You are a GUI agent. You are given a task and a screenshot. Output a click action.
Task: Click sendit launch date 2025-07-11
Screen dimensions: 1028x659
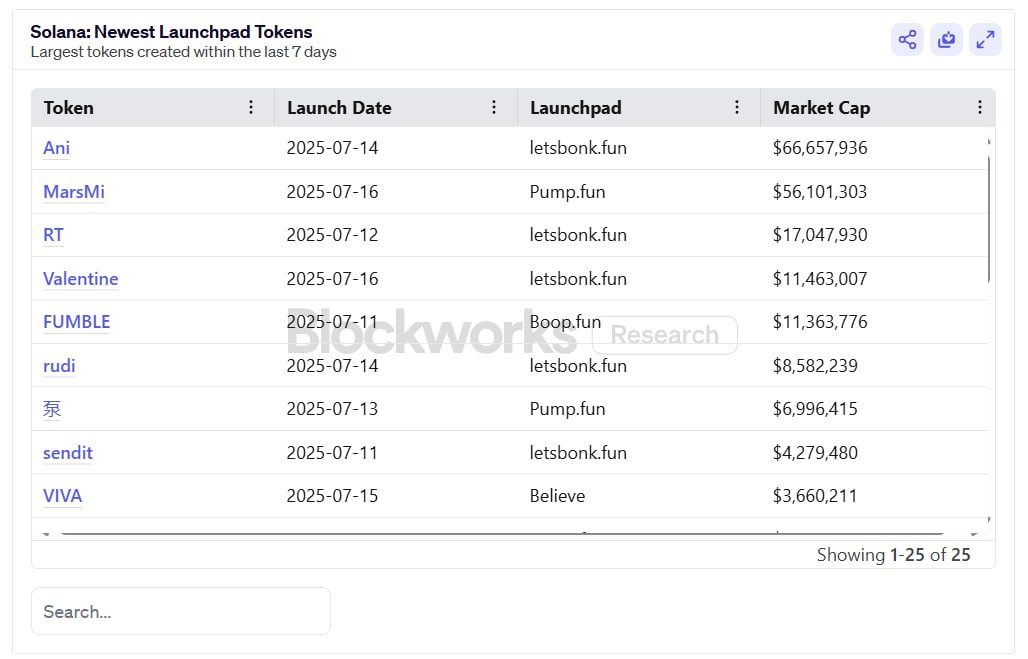point(332,453)
